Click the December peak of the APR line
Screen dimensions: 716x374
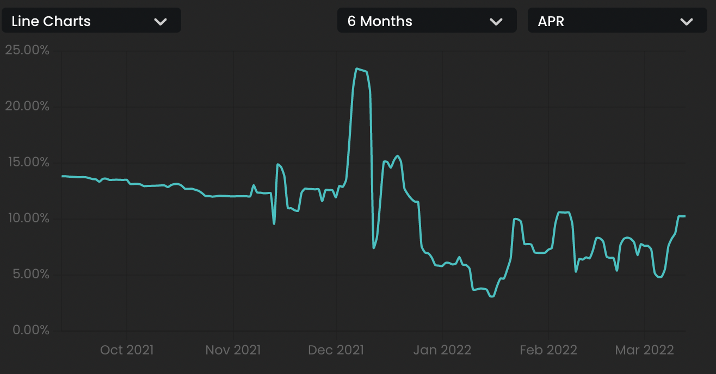tap(357, 68)
